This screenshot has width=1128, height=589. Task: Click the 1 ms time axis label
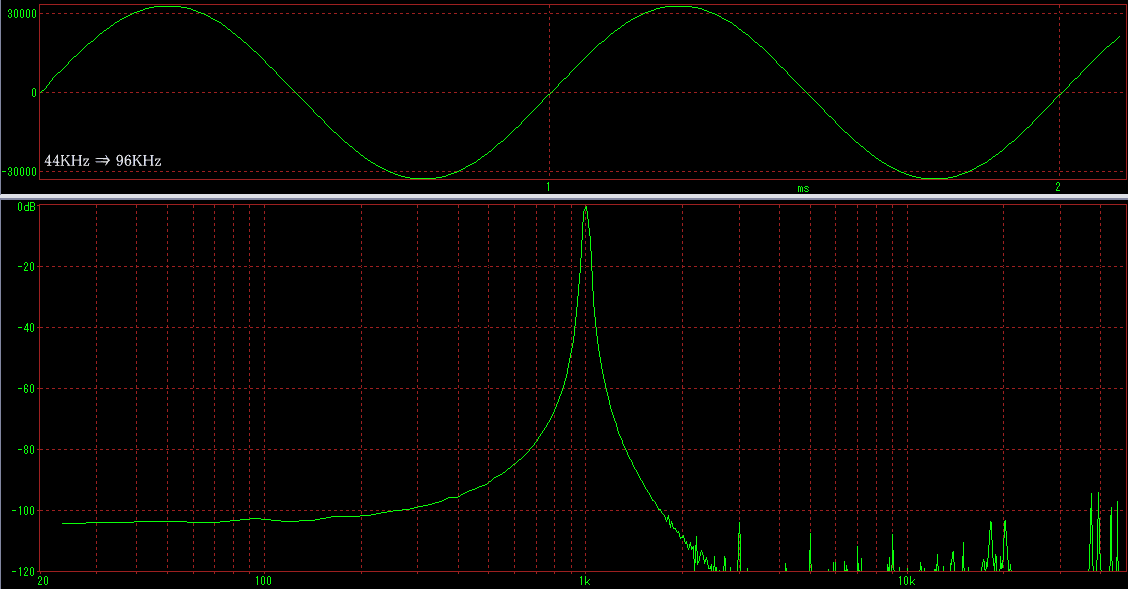point(548,187)
